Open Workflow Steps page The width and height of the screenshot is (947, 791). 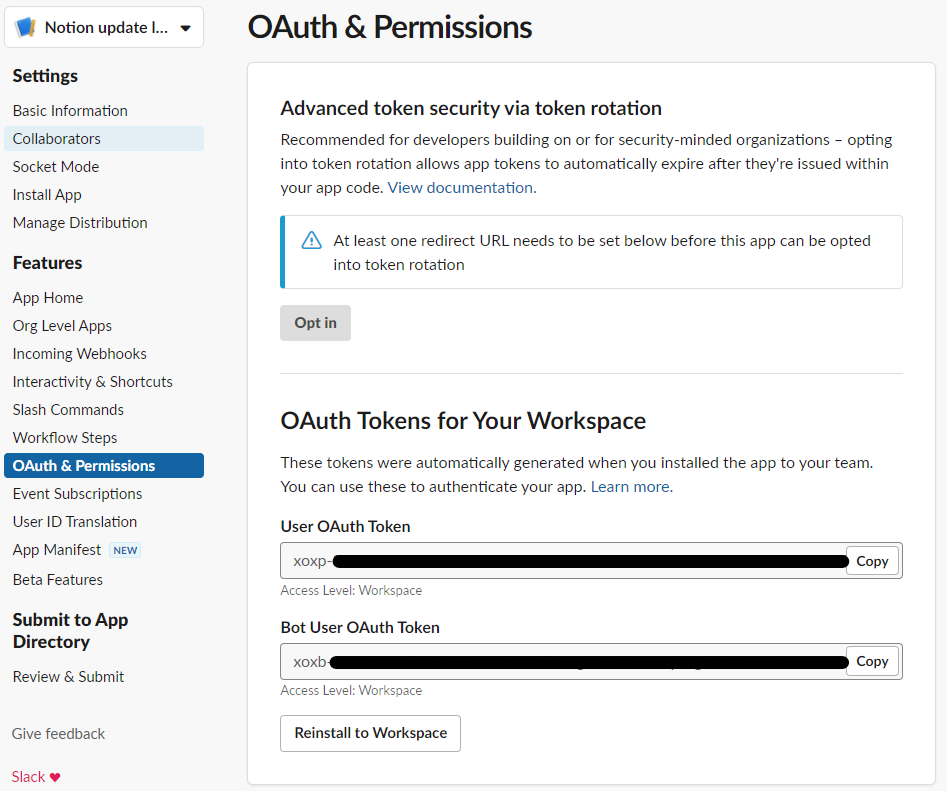[x=65, y=438]
